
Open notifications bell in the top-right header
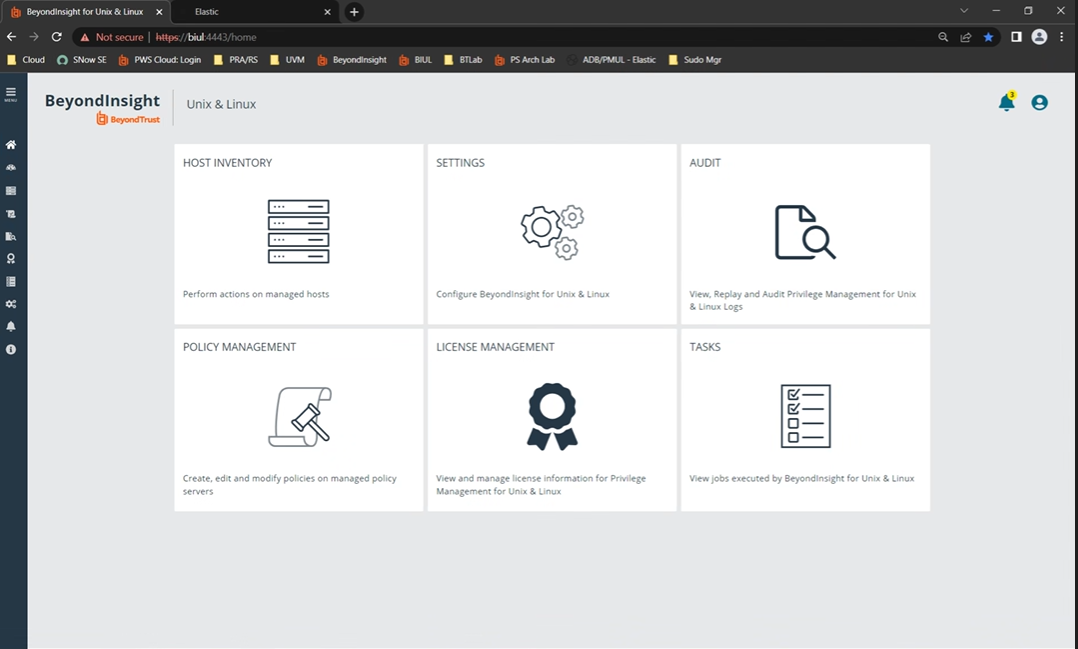[1006, 103]
